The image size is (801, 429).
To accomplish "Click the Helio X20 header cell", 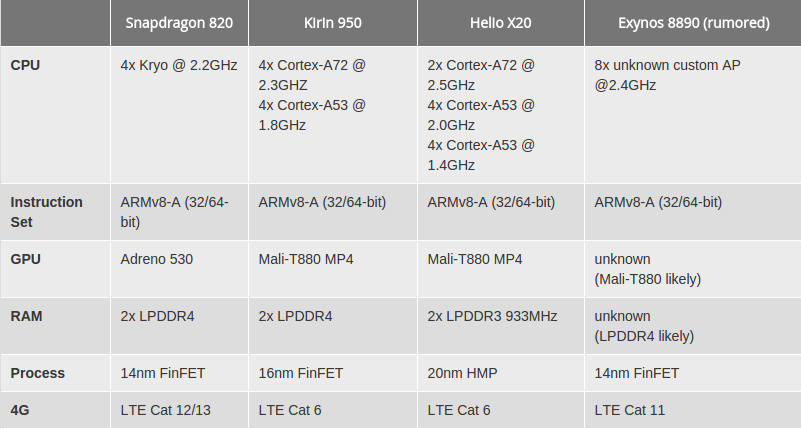I will (x=501, y=23).
